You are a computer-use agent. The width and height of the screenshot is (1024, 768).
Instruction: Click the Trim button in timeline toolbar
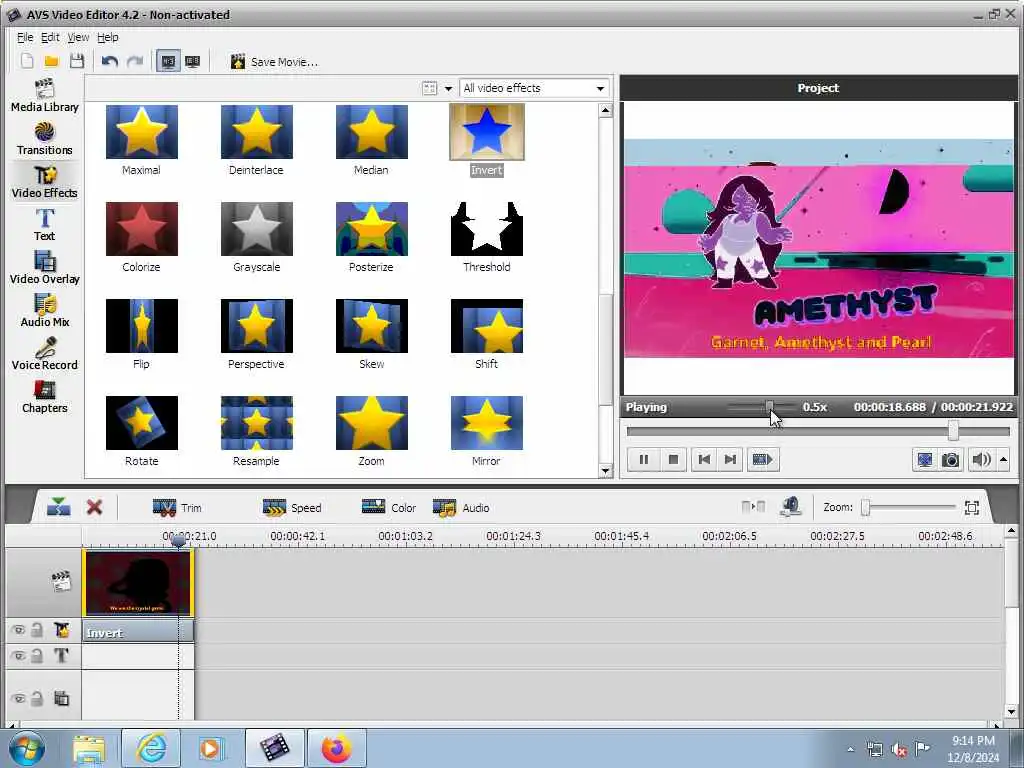pyautogui.click(x=177, y=507)
